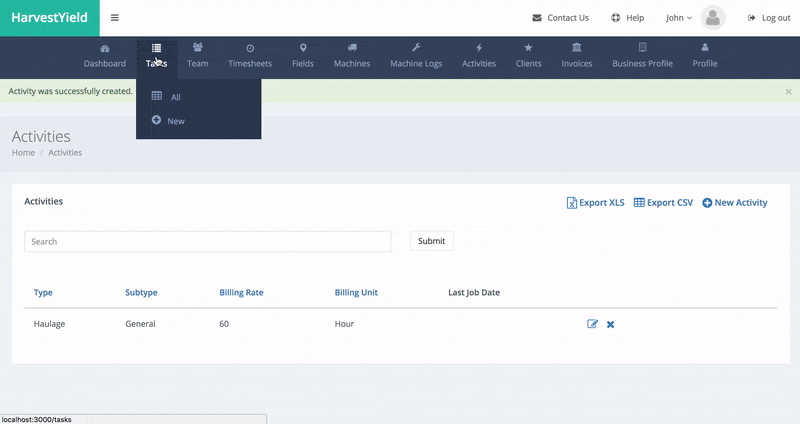The image size is (800, 424).
Task: Open the Dashboard navigation item
Action: 105,56
